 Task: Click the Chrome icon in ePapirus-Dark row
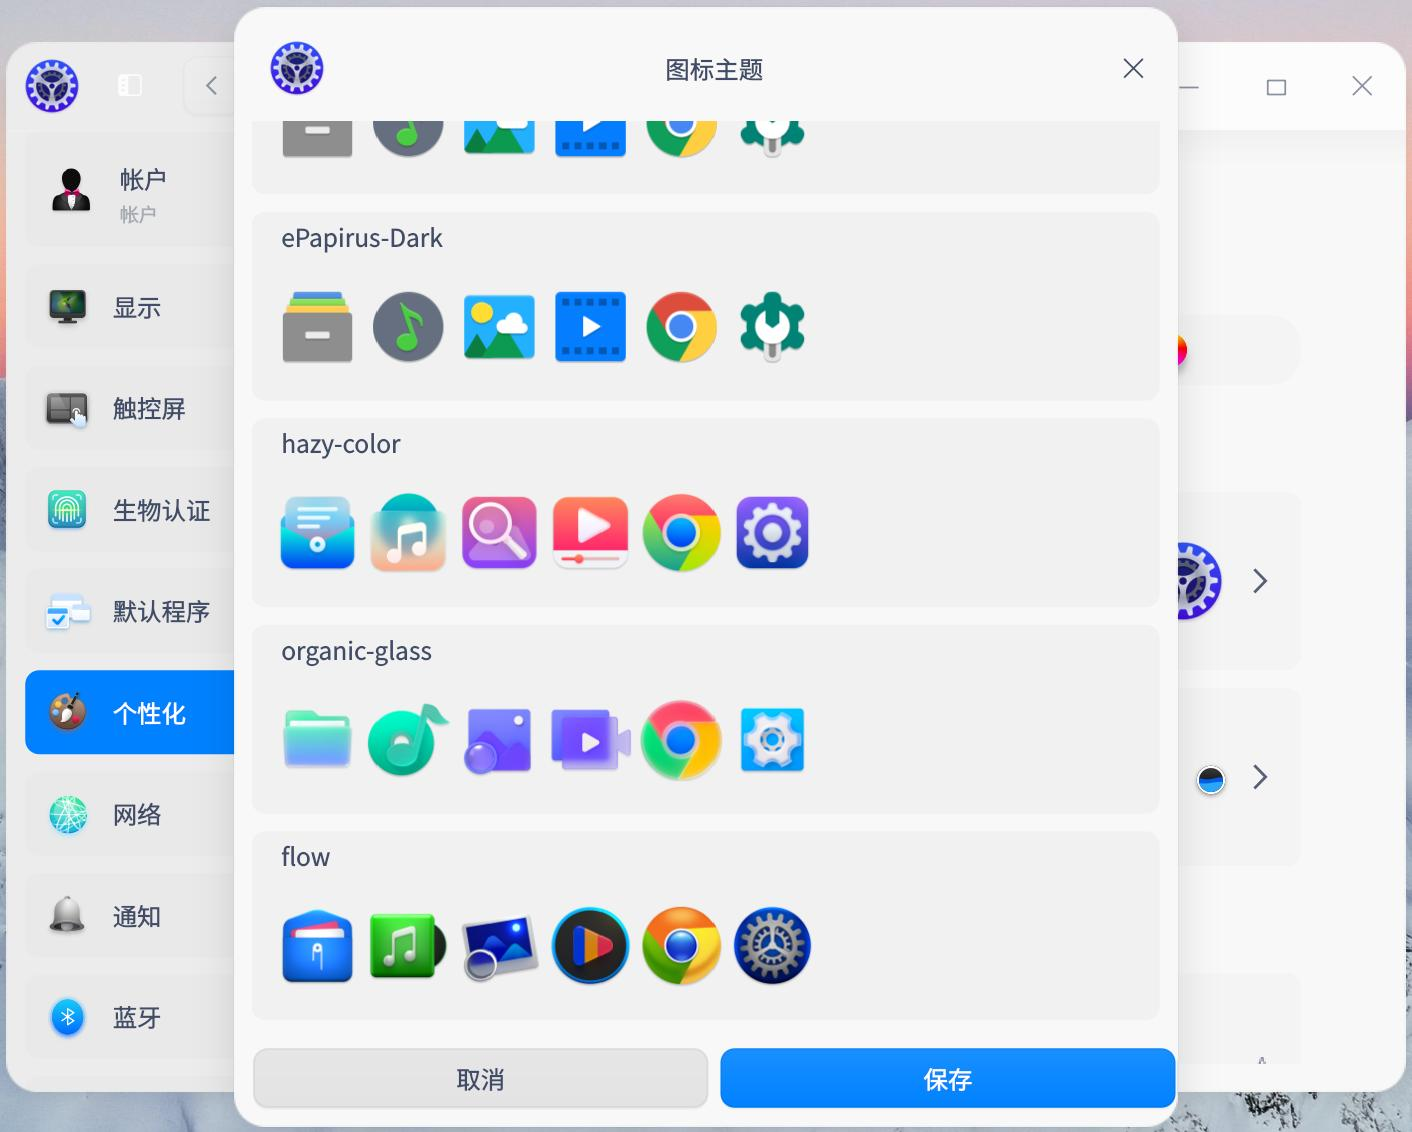pyautogui.click(x=681, y=327)
